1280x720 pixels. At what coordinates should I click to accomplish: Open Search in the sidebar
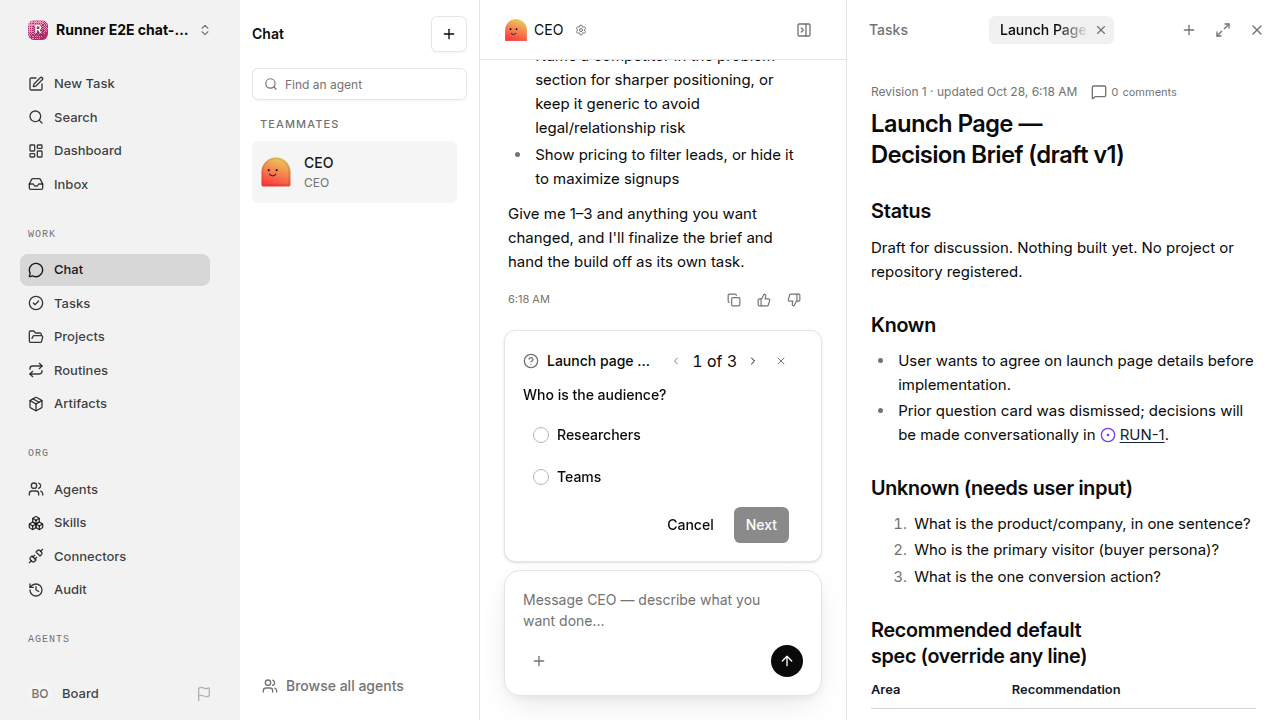(x=115, y=117)
